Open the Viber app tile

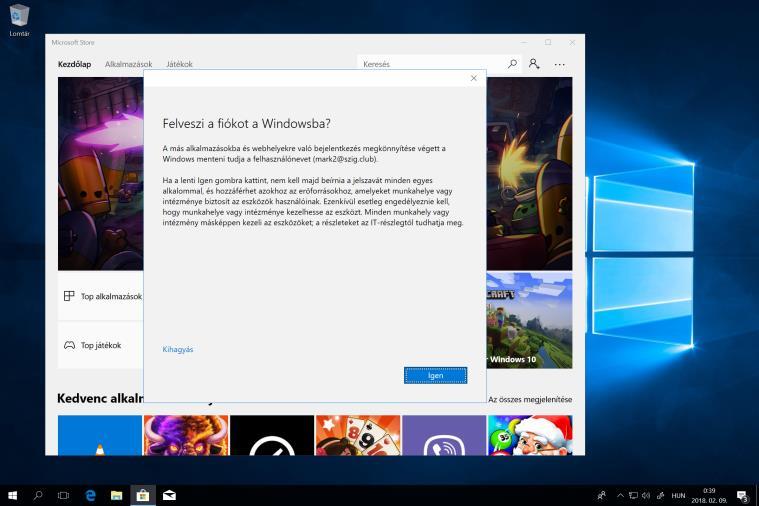click(x=444, y=435)
